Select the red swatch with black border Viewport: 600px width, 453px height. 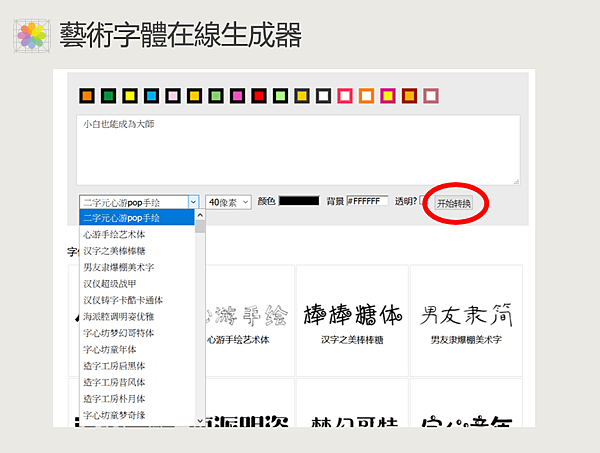pos(259,96)
